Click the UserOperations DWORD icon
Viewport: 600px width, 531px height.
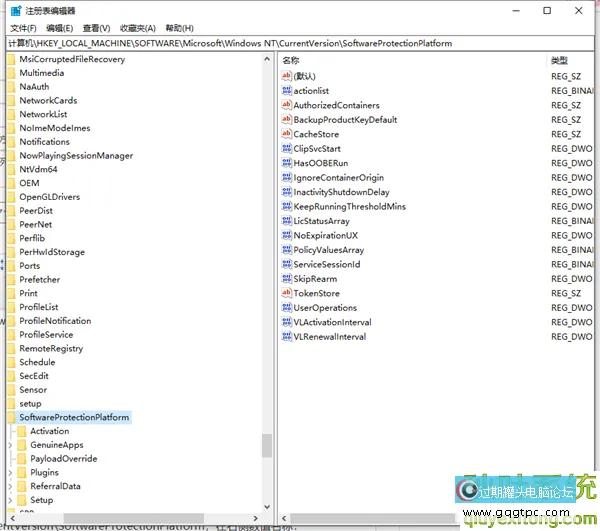pyautogui.click(x=287, y=308)
